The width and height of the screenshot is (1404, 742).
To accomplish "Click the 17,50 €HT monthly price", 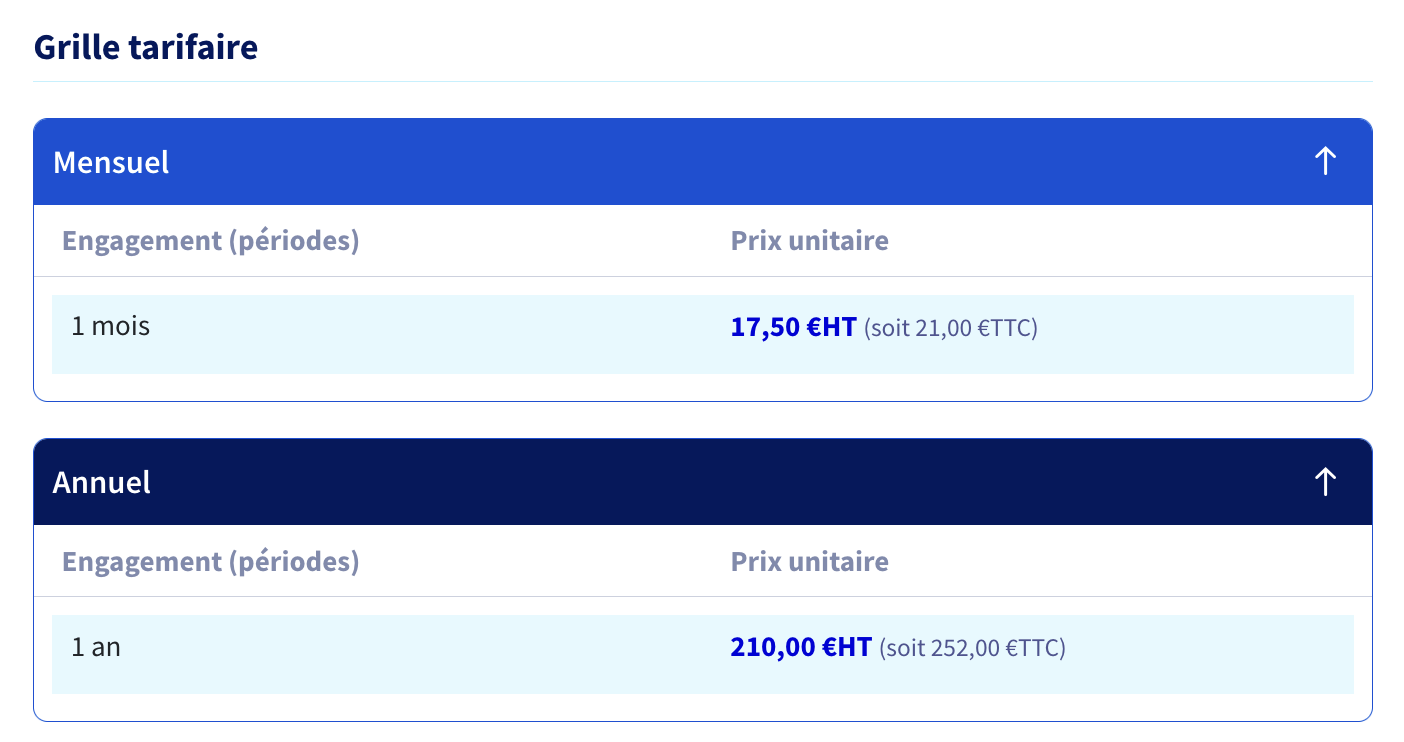I will [794, 327].
